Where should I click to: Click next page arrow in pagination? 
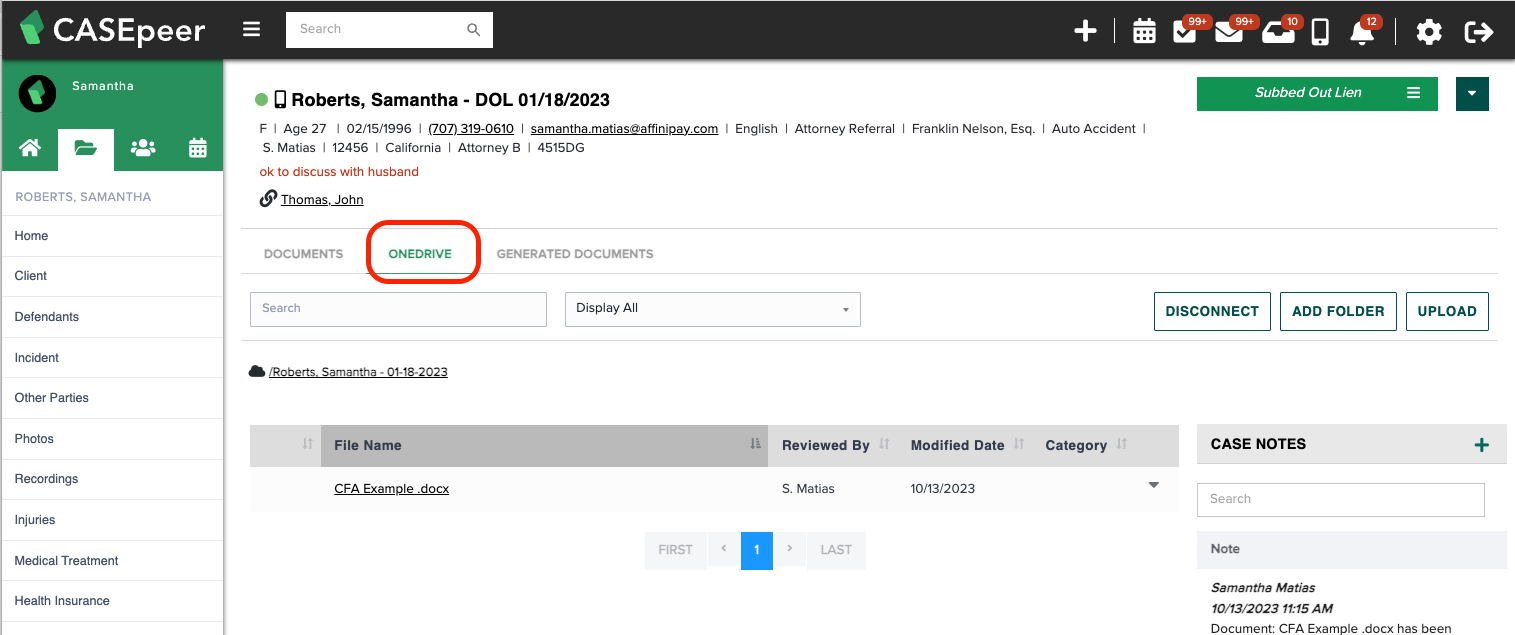point(790,549)
